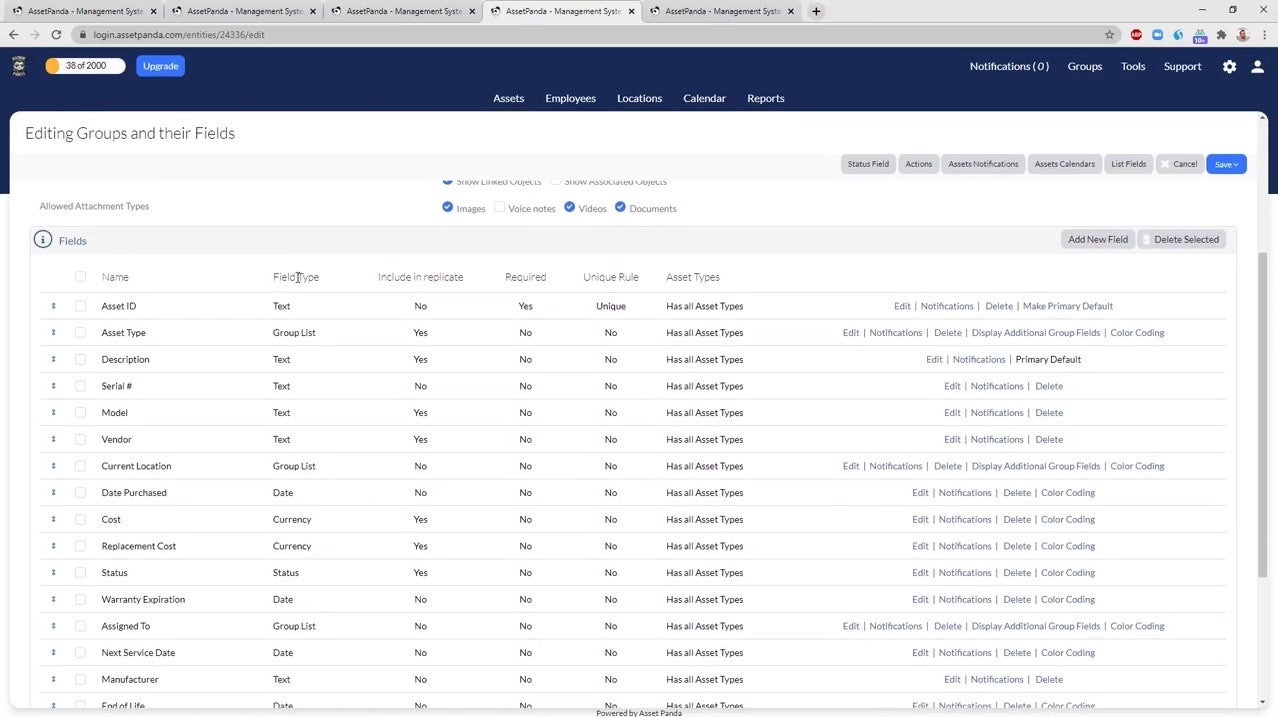Viewport: 1278px width, 717px height.
Task: Open Groups in top bar
Action: pyautogui.click(x=1085, y=66)
